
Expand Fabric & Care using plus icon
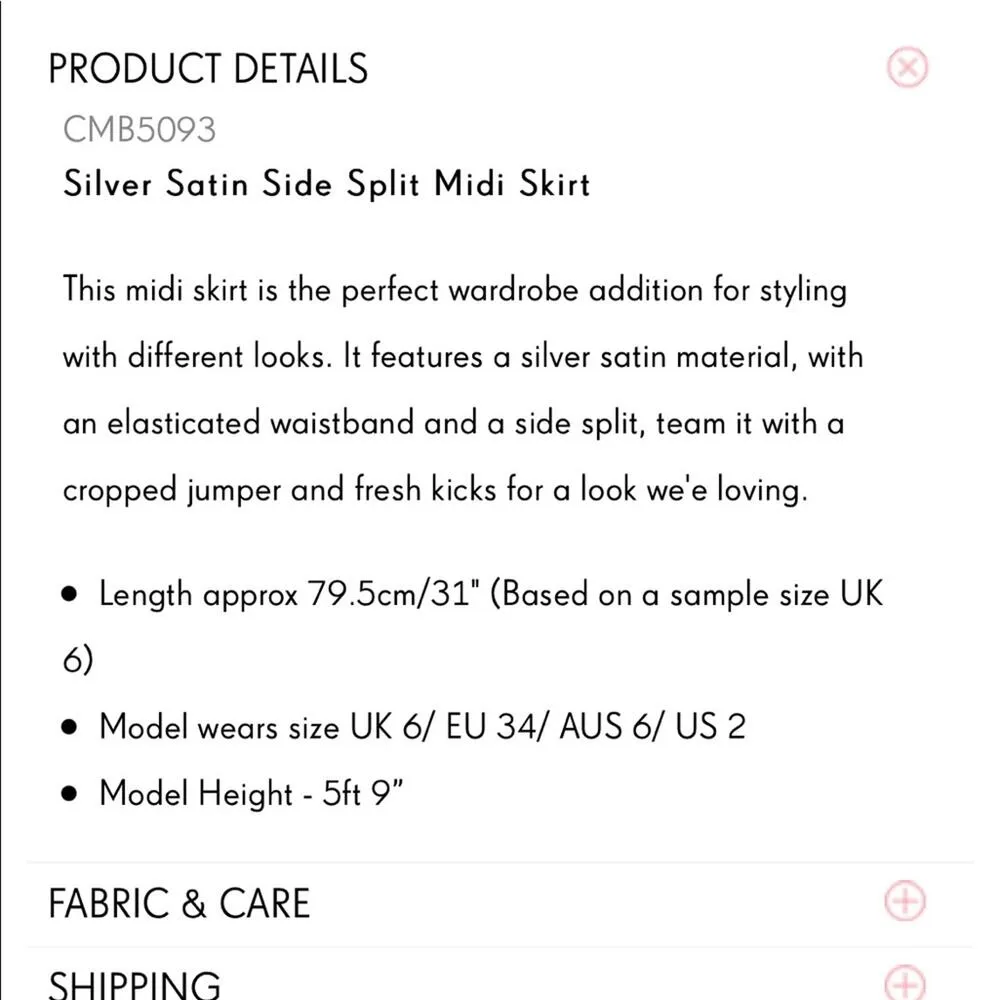(x=907, y=901)
